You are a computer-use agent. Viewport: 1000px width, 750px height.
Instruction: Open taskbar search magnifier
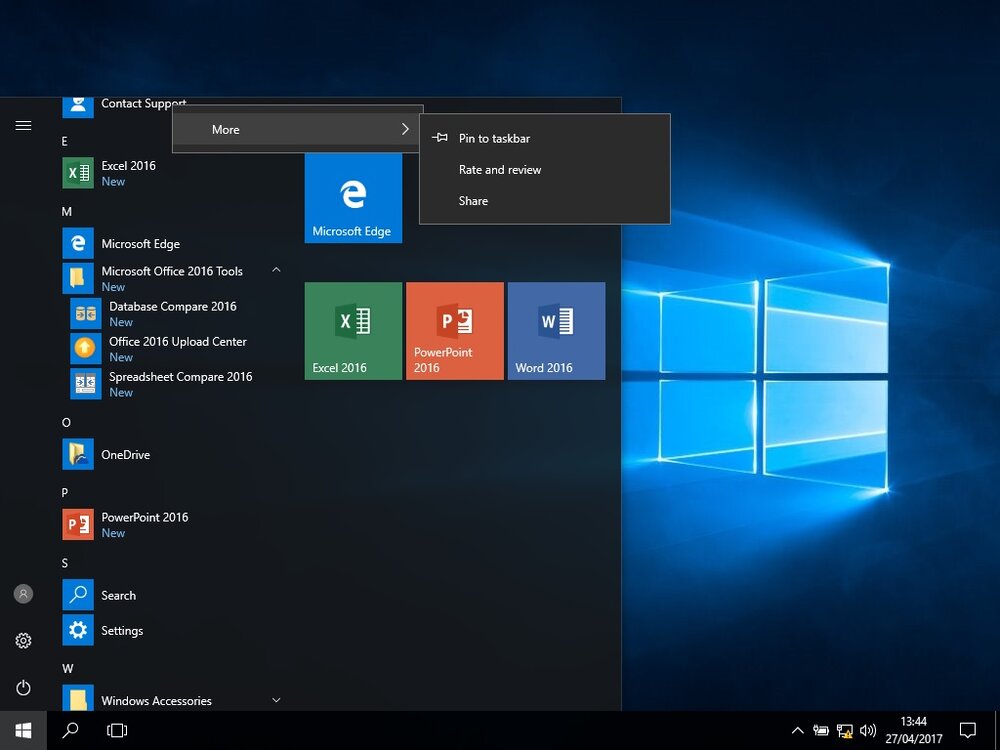pos(70,730)
